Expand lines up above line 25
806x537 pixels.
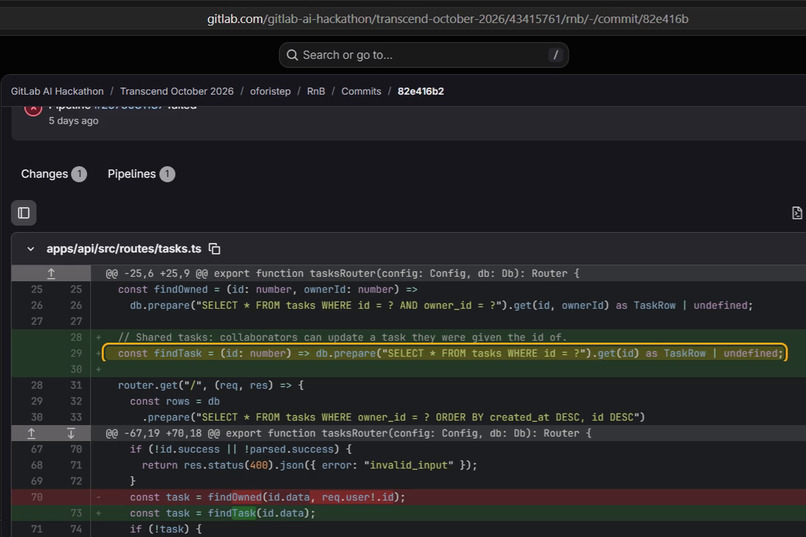click(x=51, y=273)
